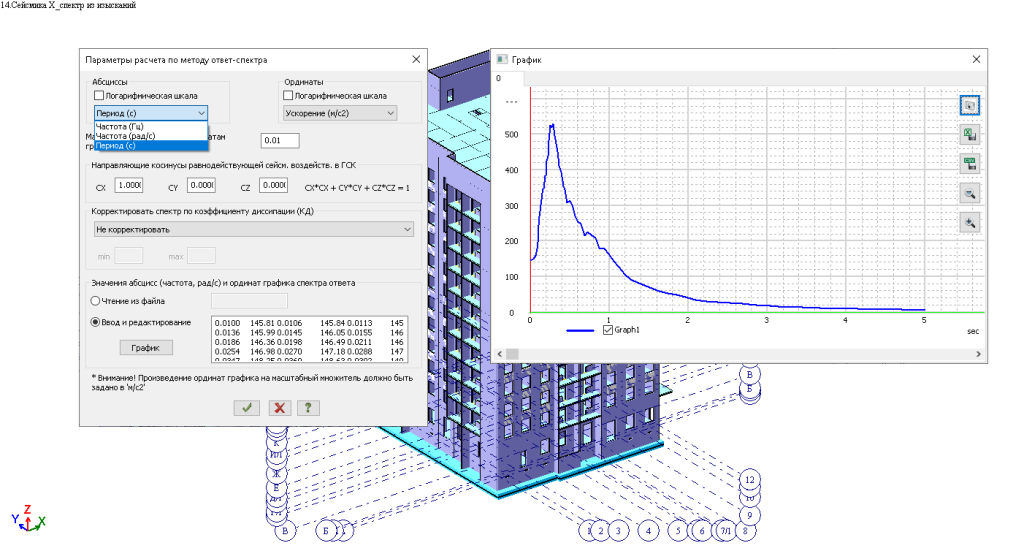Click the graph horizontal scrollbar right arrow
The image size is (1024, 551).
point(979,354)
